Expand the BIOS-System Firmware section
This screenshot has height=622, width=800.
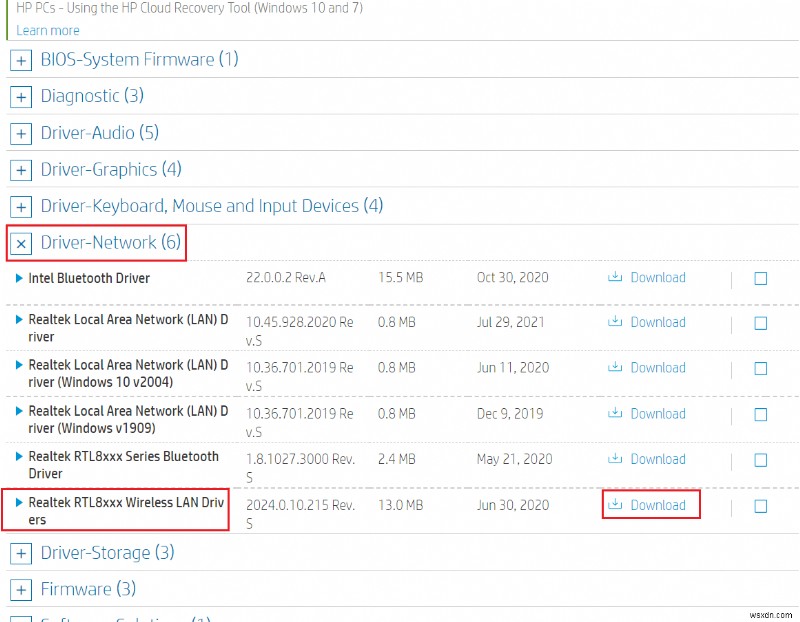[21, 60]
